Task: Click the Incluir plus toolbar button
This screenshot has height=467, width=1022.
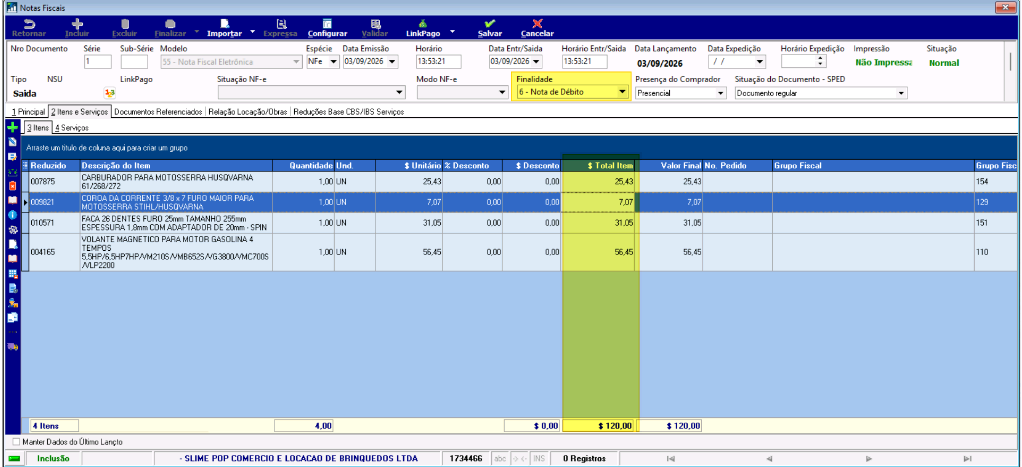Action: click(x=77, y=27)
